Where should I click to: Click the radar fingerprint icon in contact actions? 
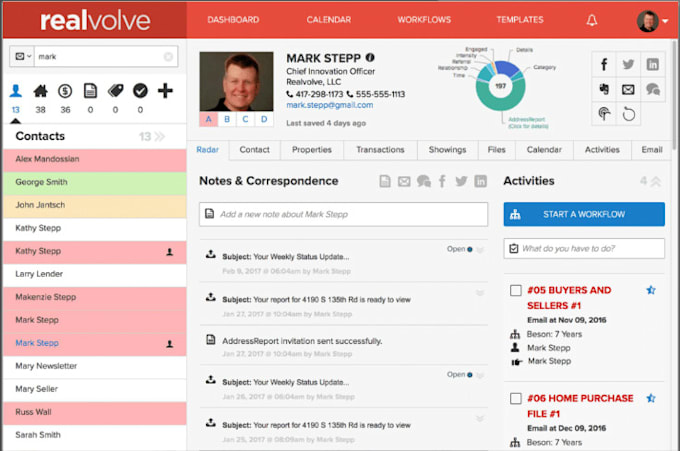pyautogui.click(x=604, y=114)
